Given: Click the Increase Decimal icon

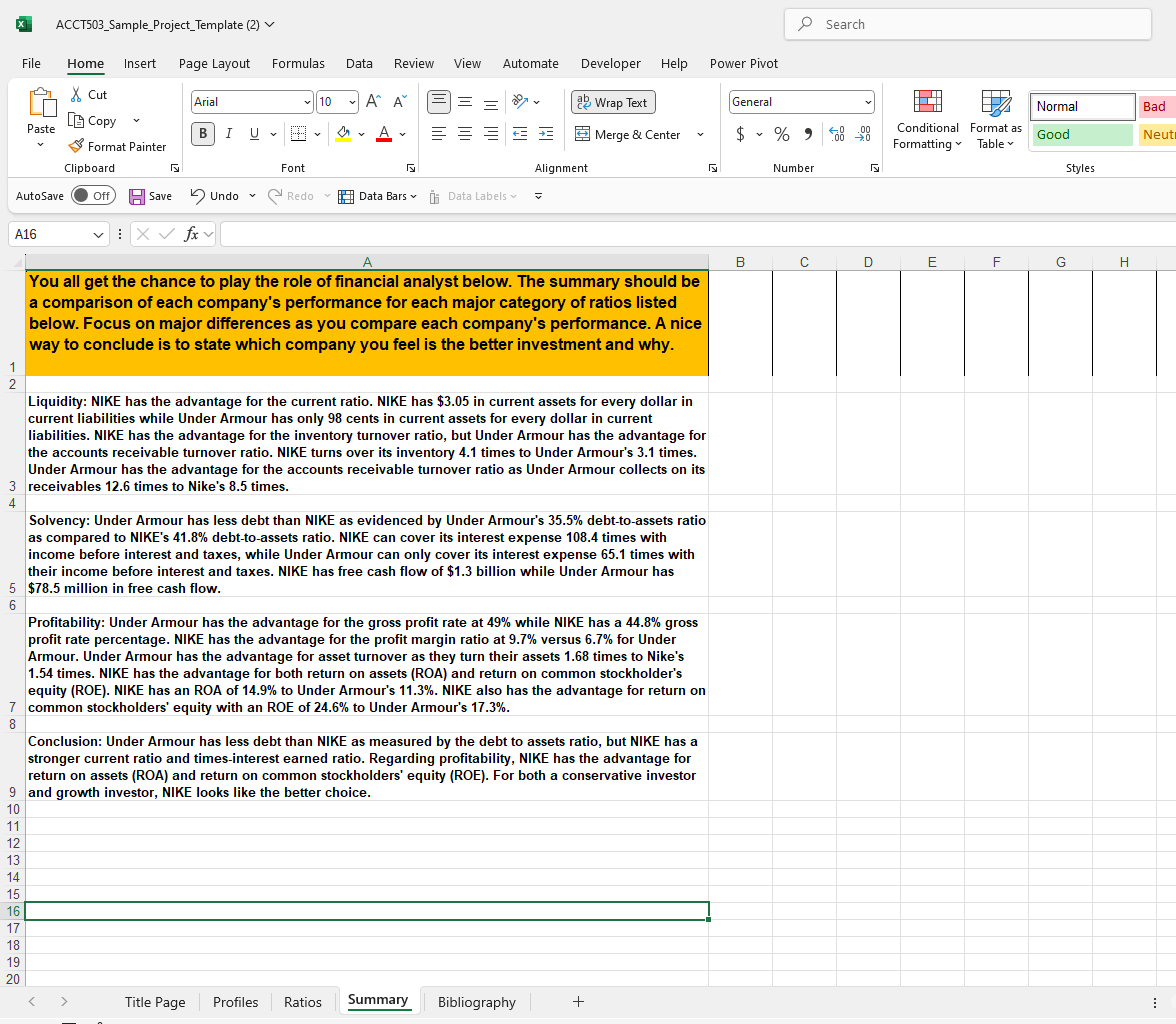Looking at the screenshot, I should (x=836, y=134).
